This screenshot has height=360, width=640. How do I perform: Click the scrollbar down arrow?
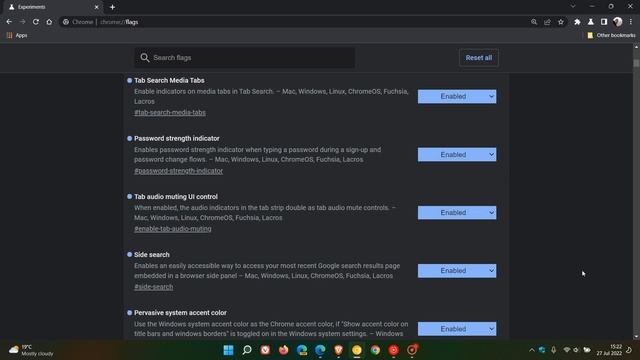pyautogui.click(x=636, y=336)
